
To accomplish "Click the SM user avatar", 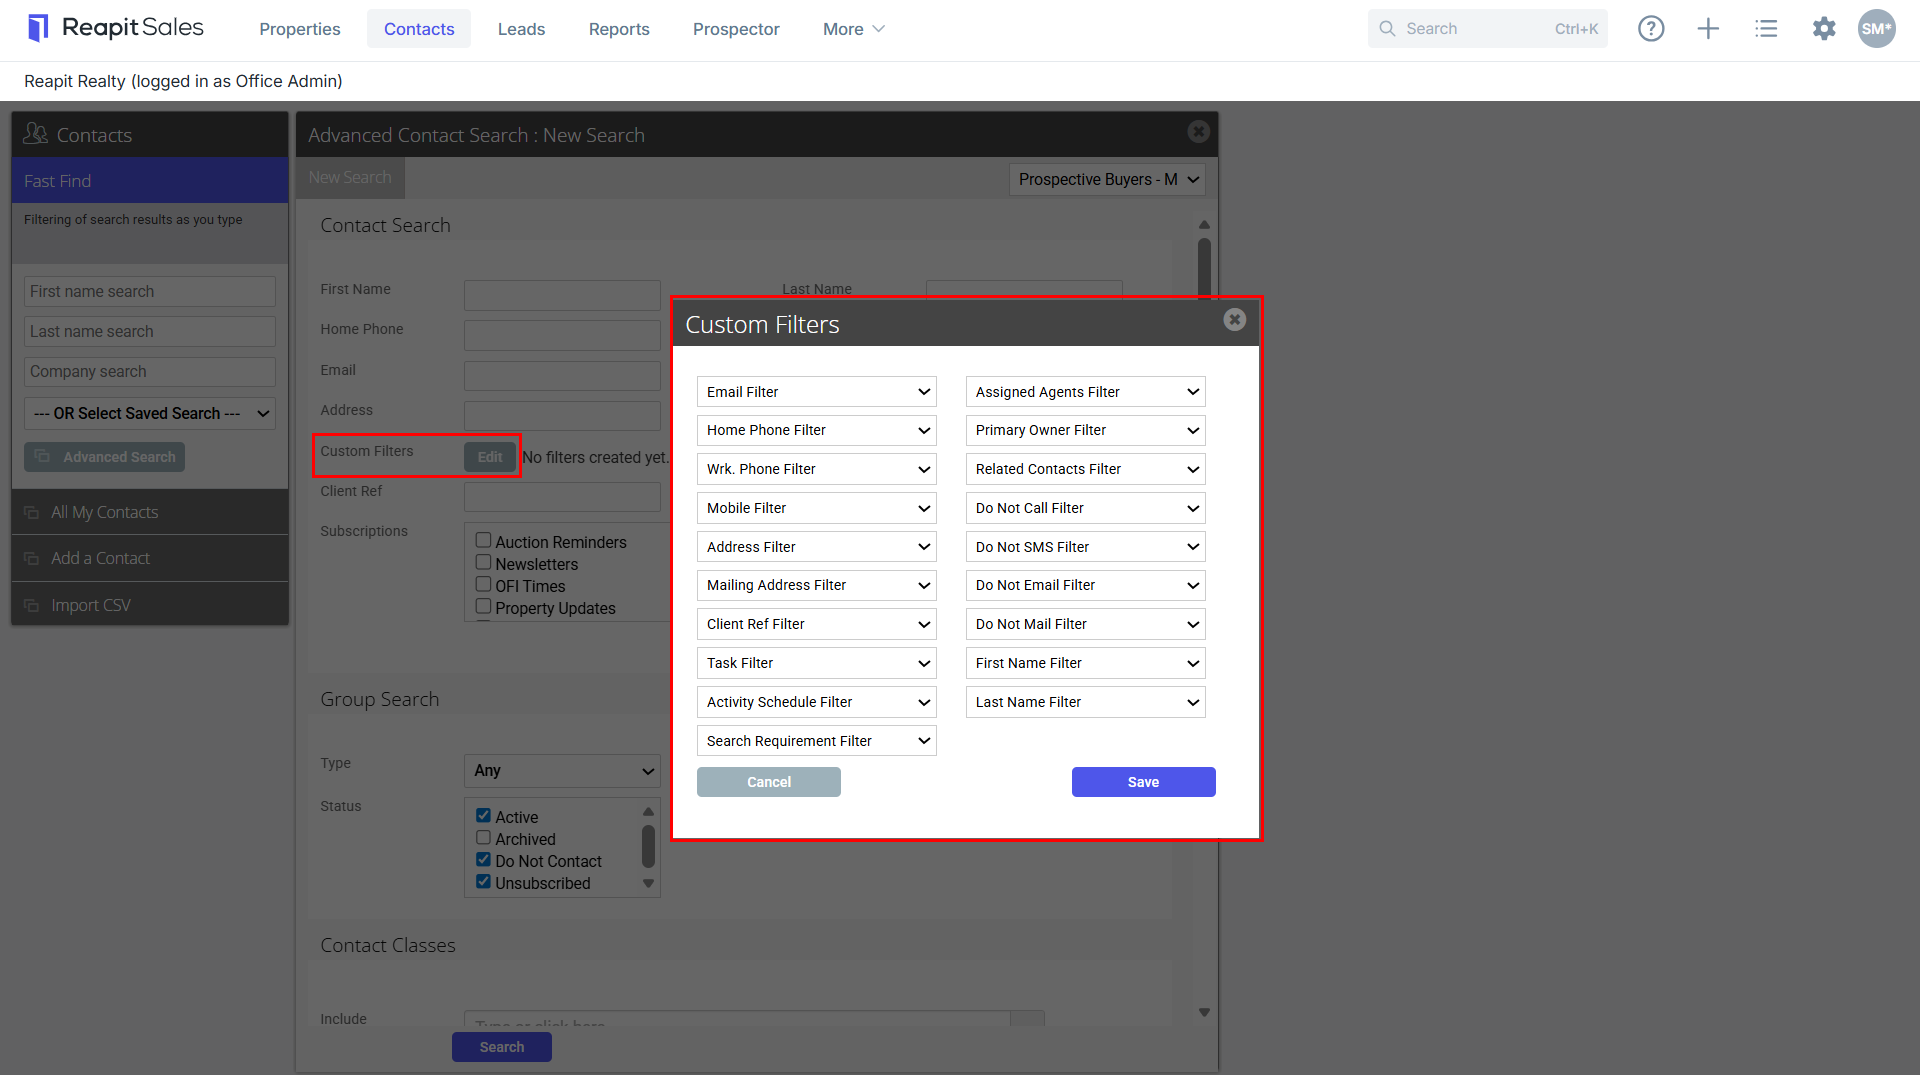I will click(1876, 29).
